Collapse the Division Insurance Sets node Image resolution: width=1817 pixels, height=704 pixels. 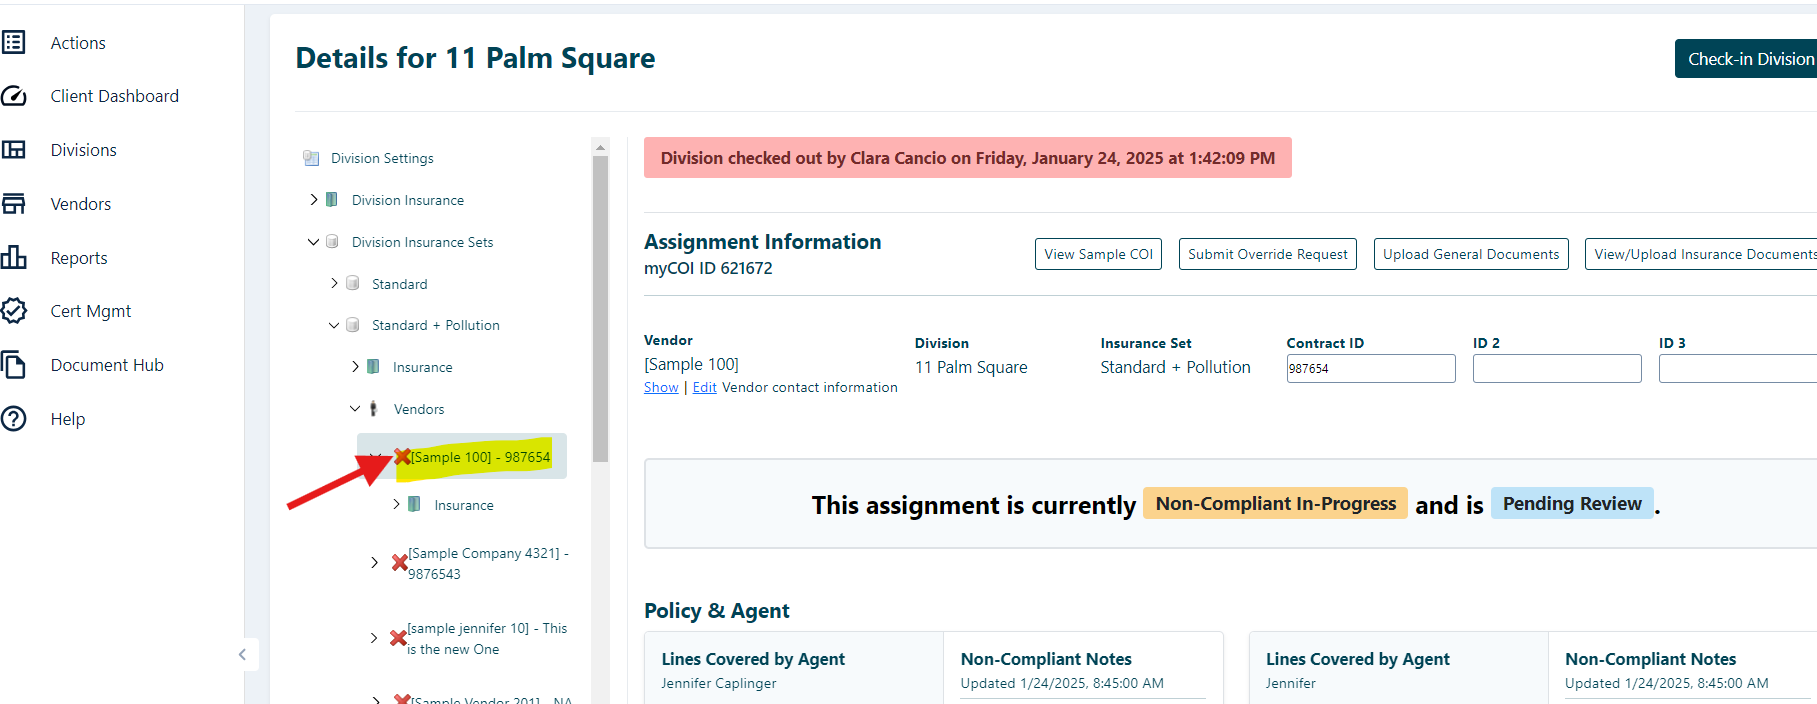(x=314, y=242)
